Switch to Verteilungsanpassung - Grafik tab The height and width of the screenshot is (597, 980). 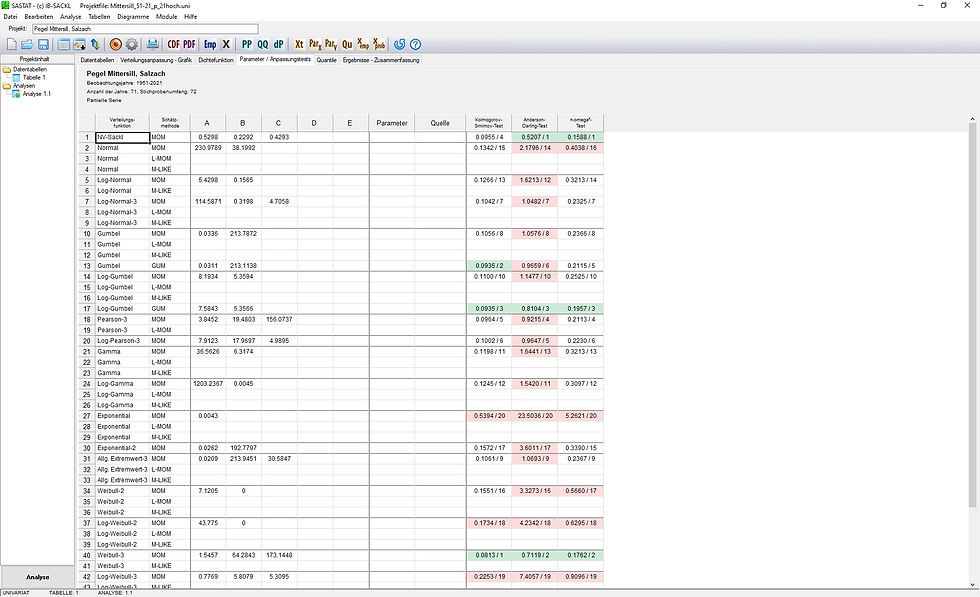click(x=156, y=60)
